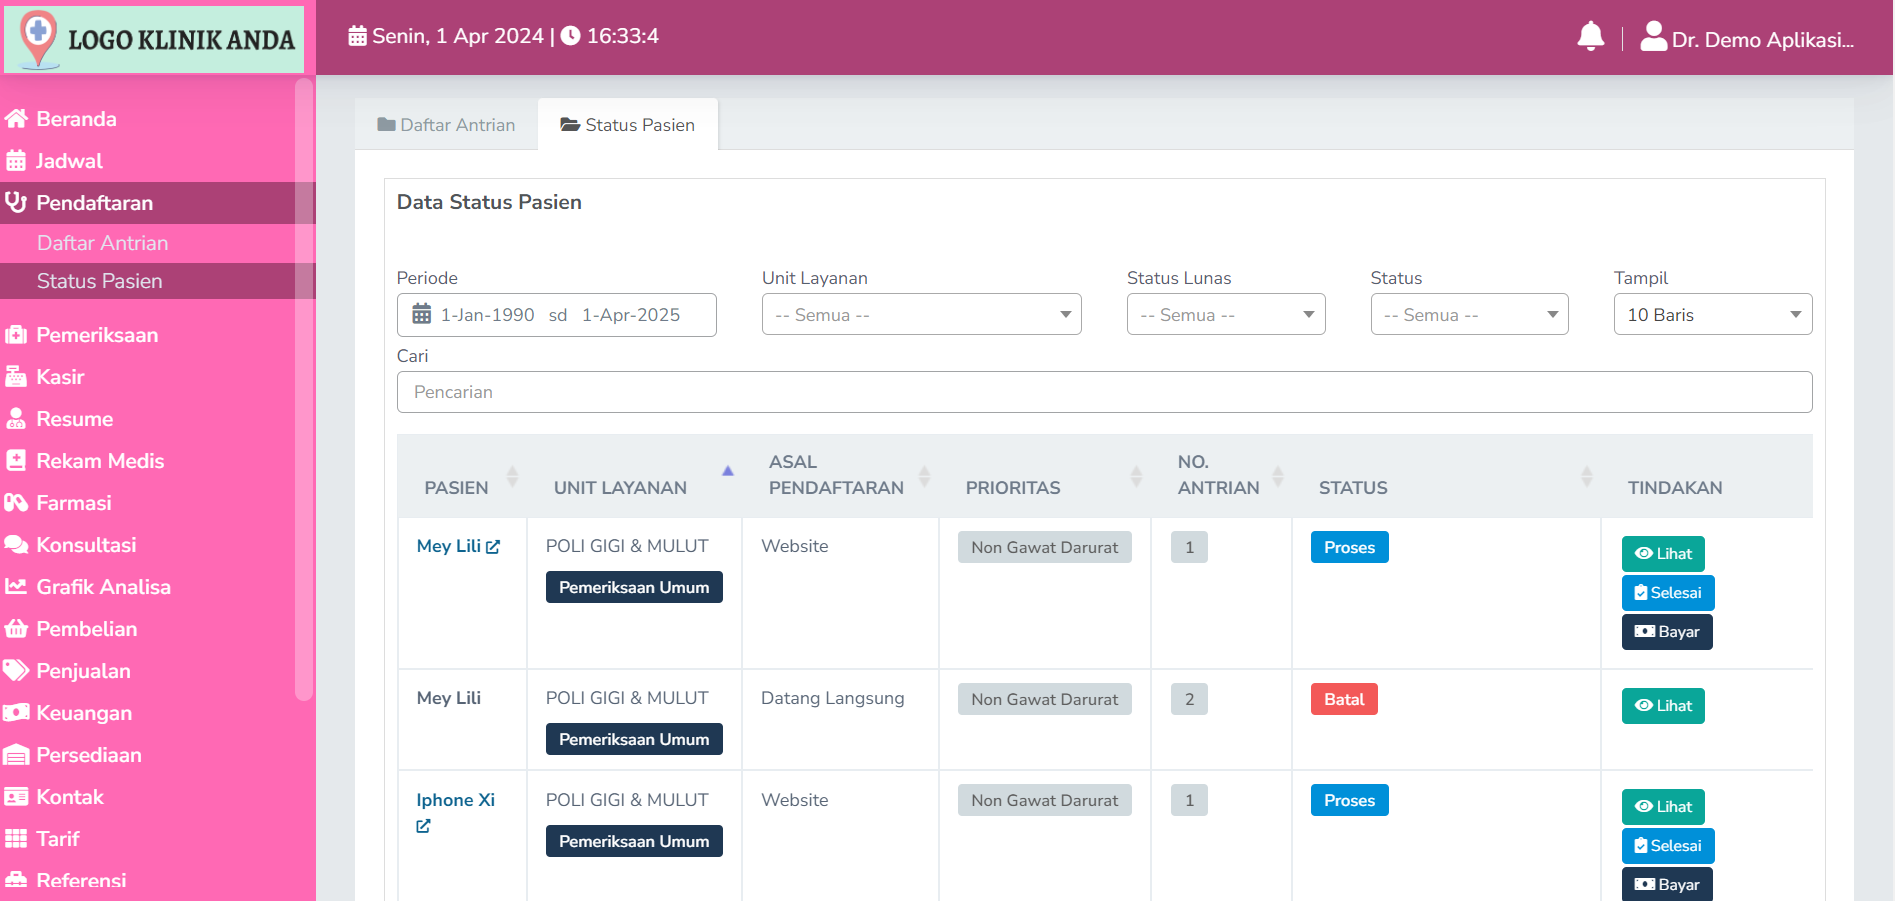Change rows shown in Tampil dropdown
Image resolution: width=1895 pixels, height=901 pixels.
[1712, 315]
